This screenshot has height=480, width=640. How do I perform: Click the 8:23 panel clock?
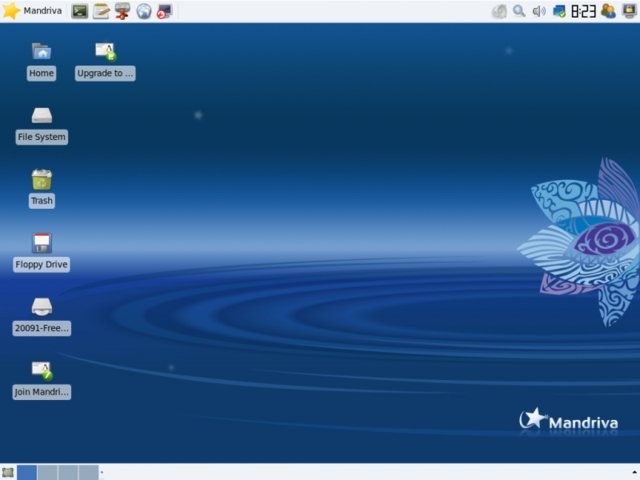coord(583,11)
